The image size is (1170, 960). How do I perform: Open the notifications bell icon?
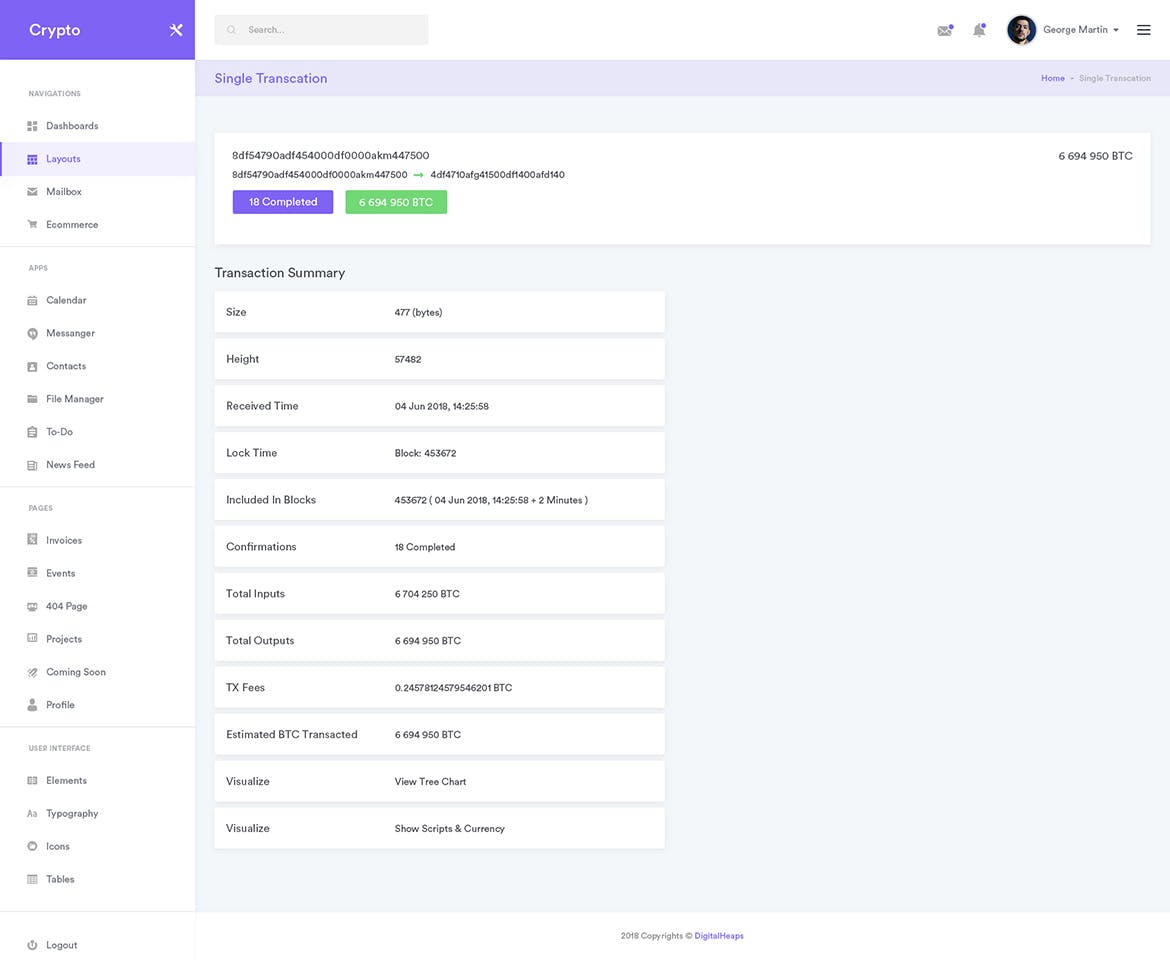[x=979, y=30]
